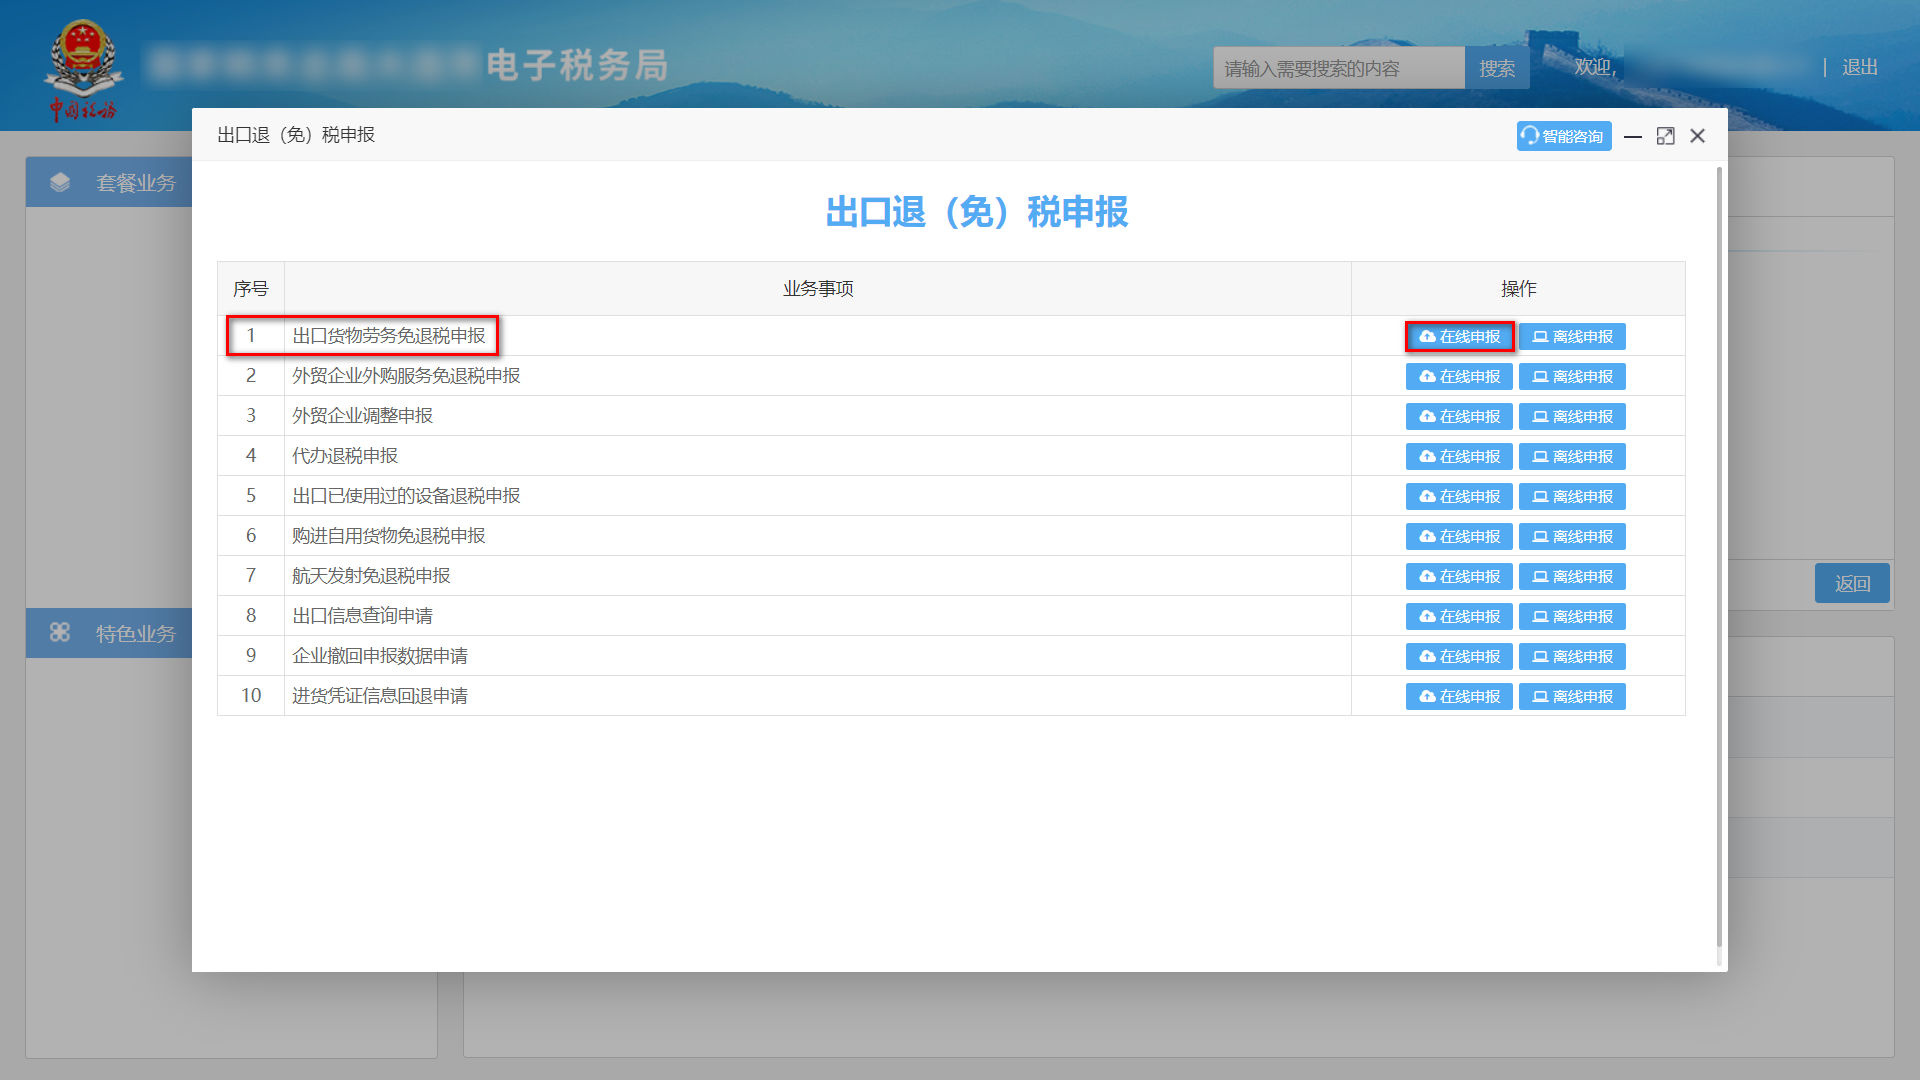Click the dialog minimize icon
The height and width of the screenshot is (1080, 1920).
(x=1633, y=136)
